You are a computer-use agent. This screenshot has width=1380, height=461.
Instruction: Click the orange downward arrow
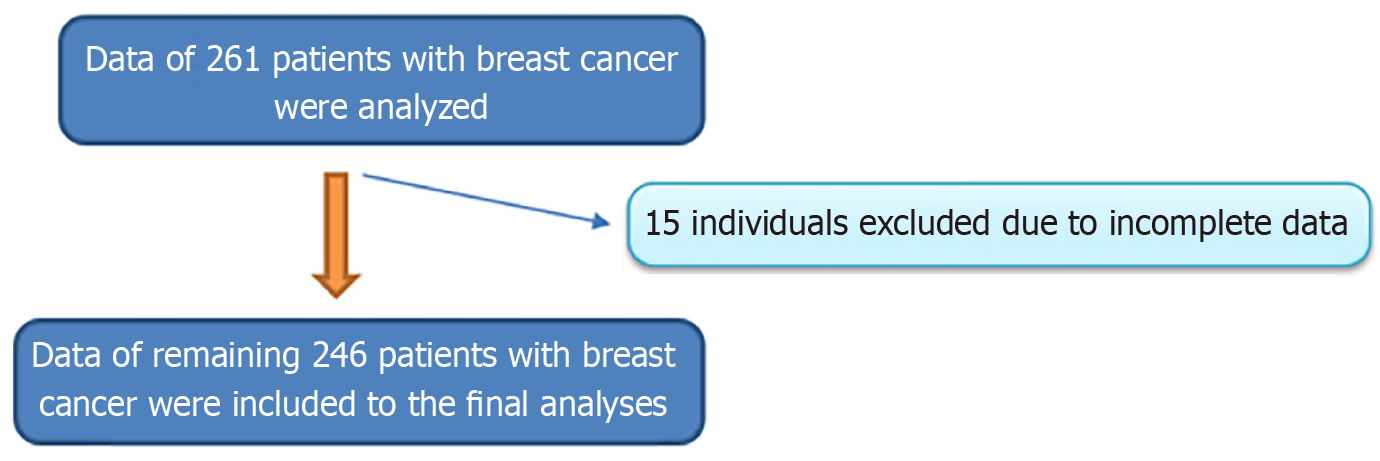pos(337,235)
